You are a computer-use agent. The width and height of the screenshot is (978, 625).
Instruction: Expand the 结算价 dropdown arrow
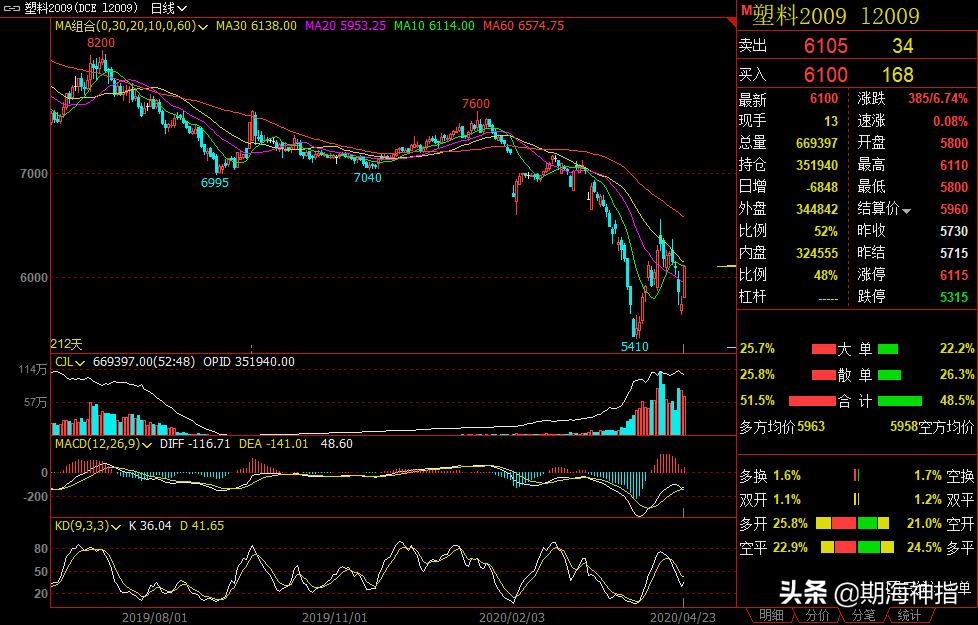pos(906,210)
